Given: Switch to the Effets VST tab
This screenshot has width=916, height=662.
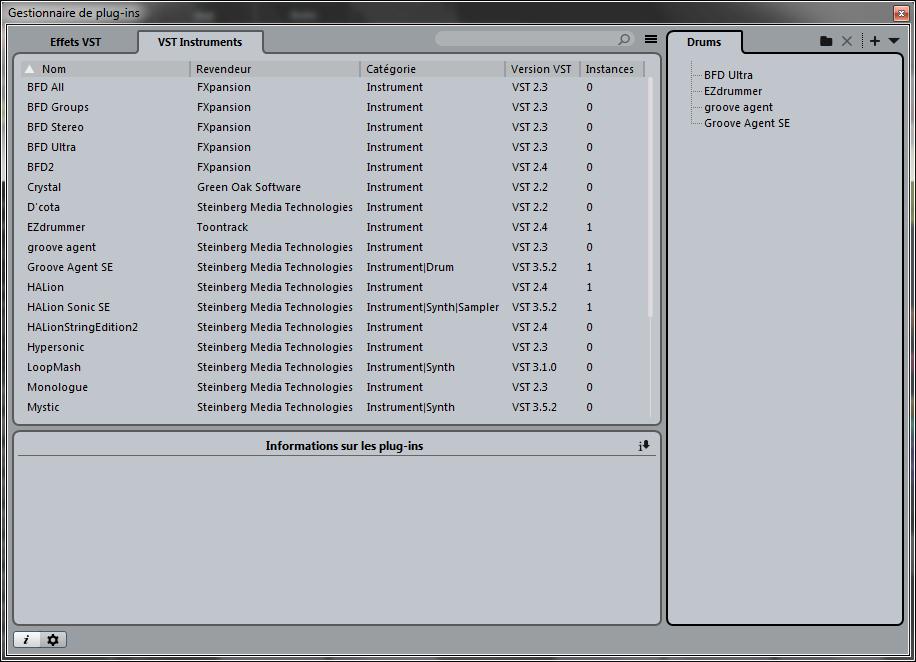Looking at the screenshot, I should click(x=75, y=42).
